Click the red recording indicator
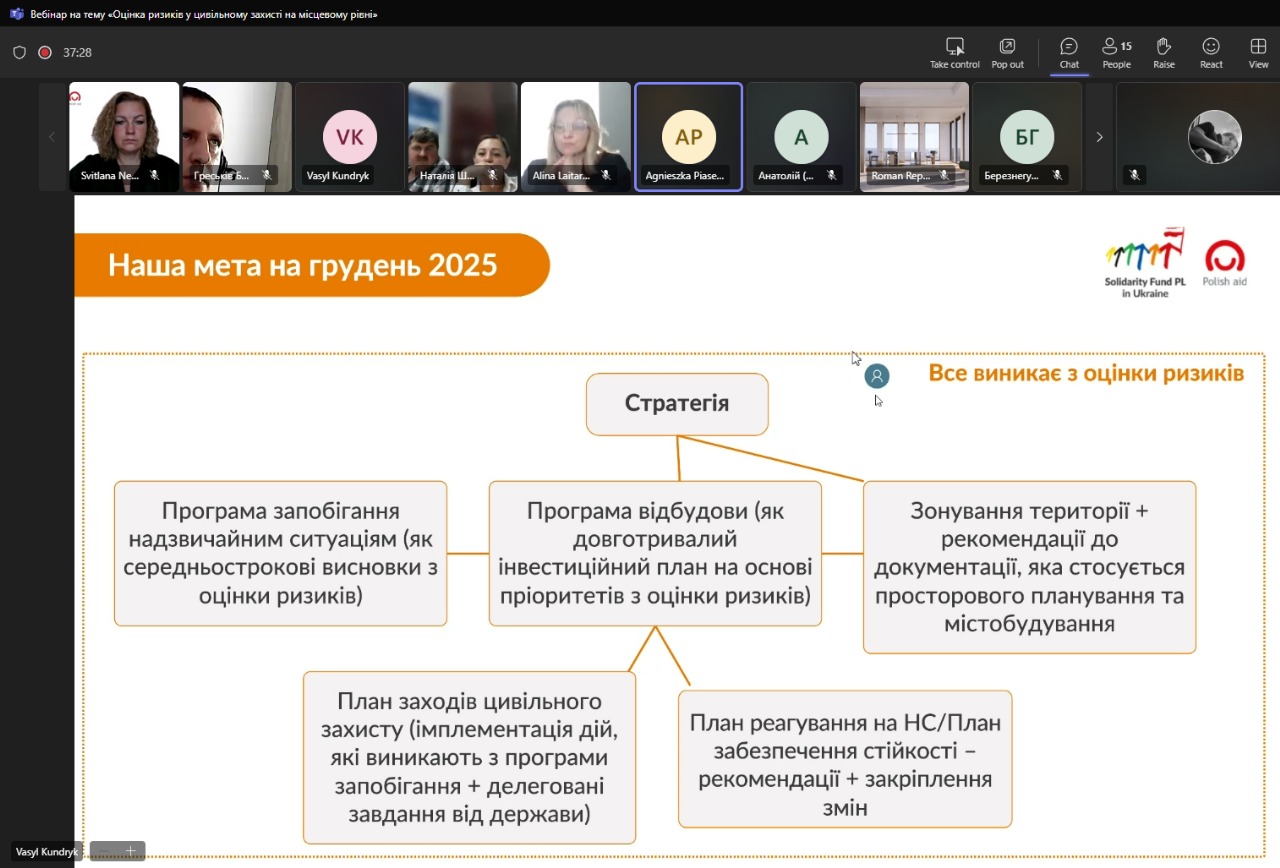 [x=45, y=52]
